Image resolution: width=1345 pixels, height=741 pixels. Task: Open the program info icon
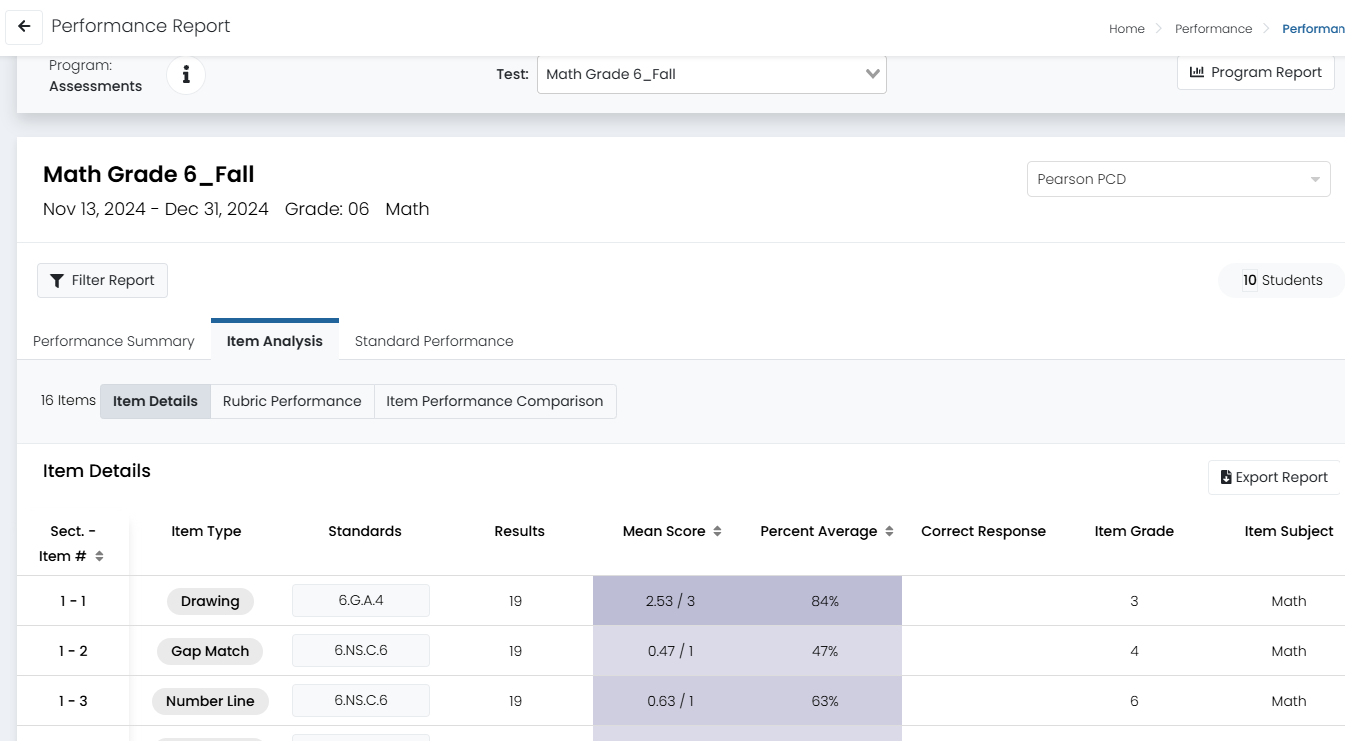point(186,75)
